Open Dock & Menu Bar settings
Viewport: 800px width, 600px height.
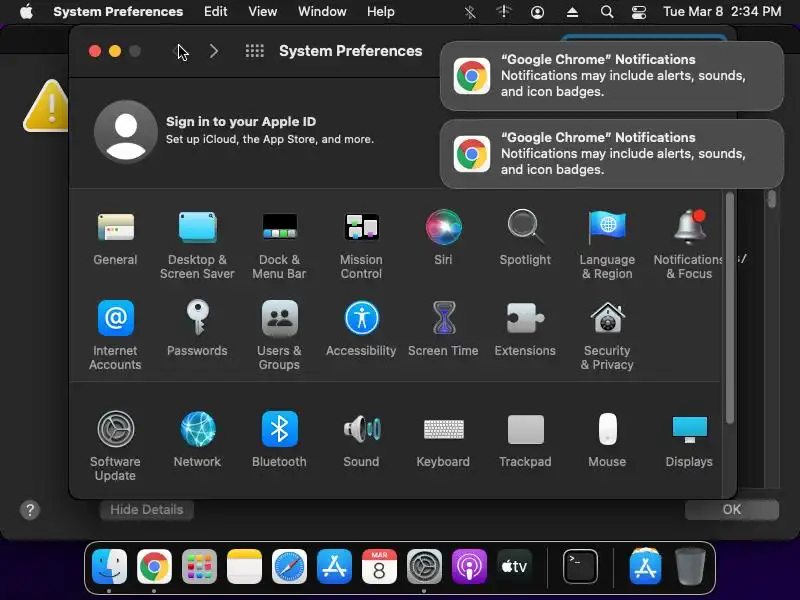click(279, 245)
